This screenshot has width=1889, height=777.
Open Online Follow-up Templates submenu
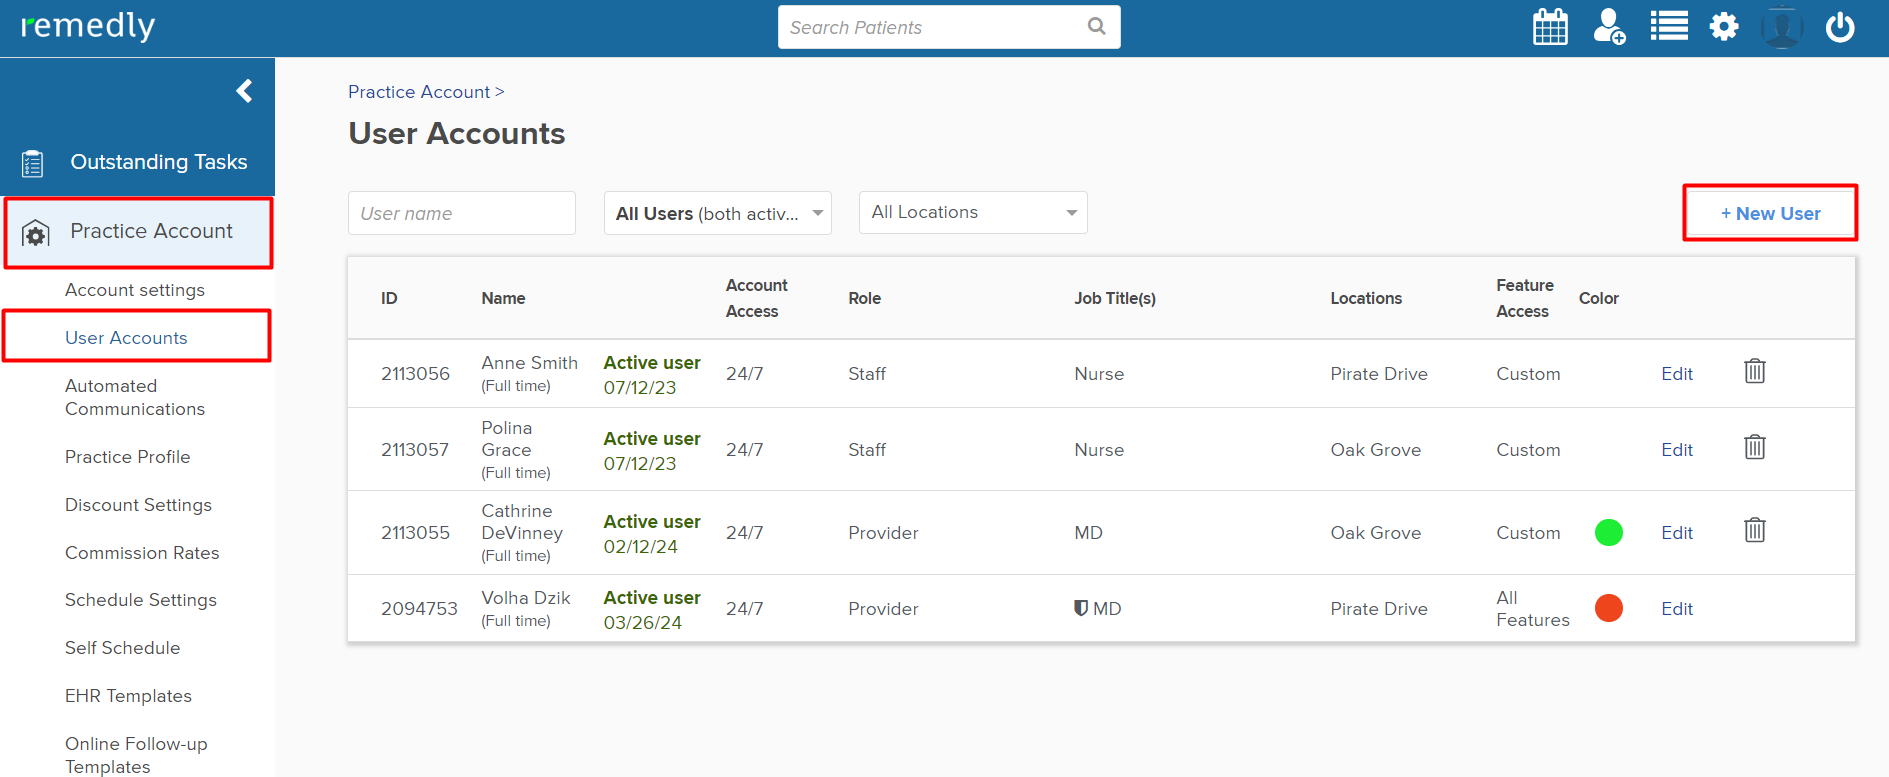coord(136,755)
